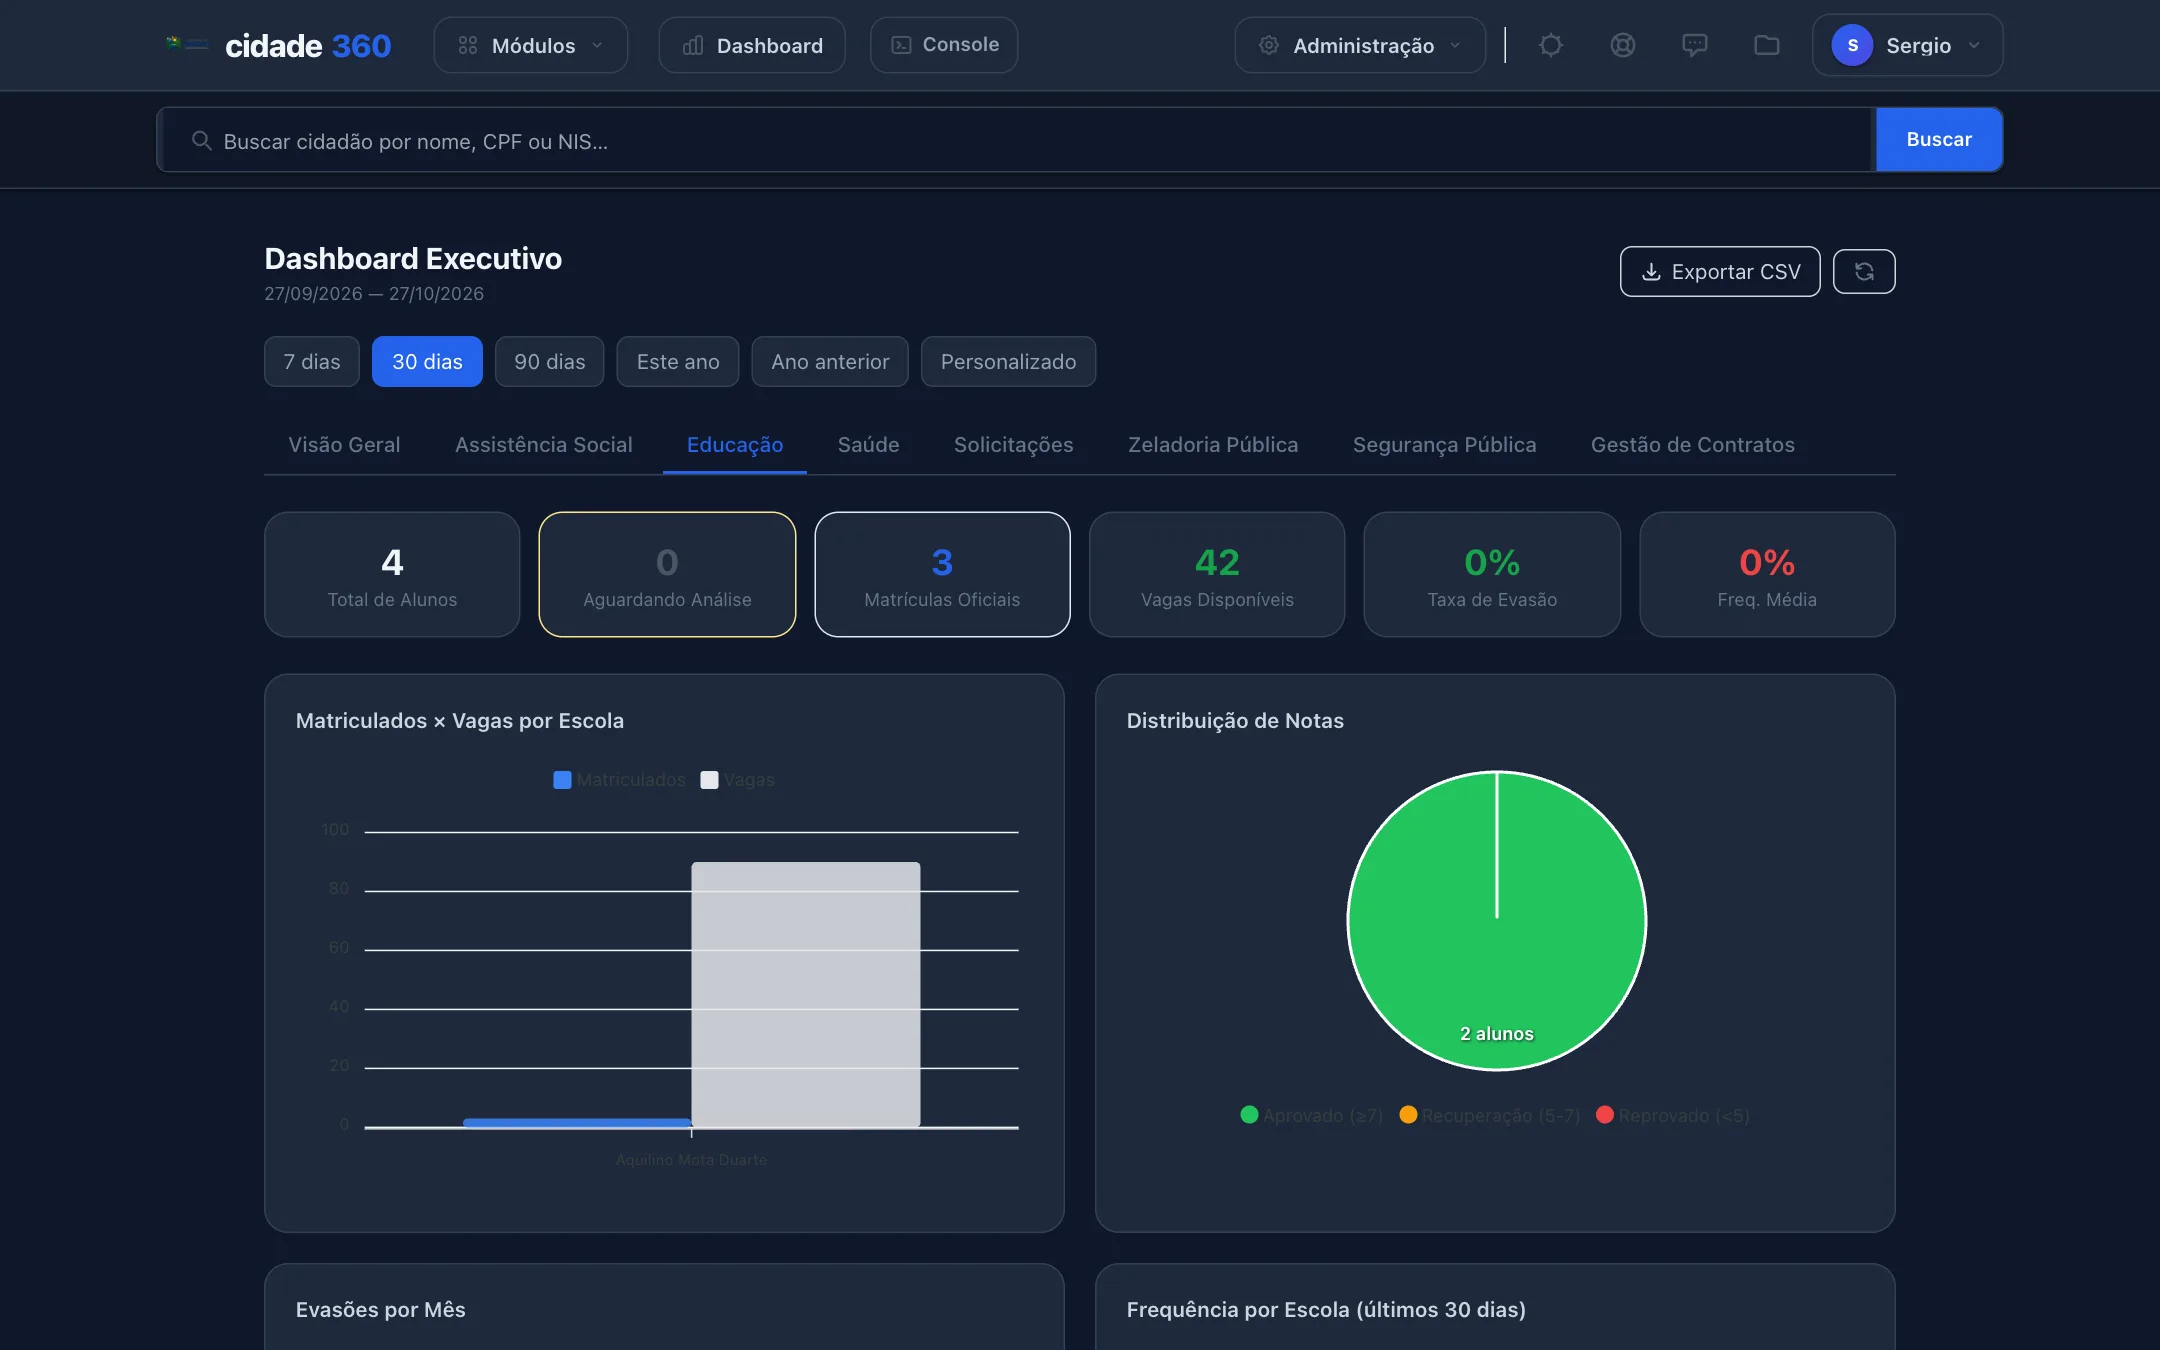Viewport: 2160px width, 1350px height.
Task: Select the 90 dias period
Action: point(549,361)
